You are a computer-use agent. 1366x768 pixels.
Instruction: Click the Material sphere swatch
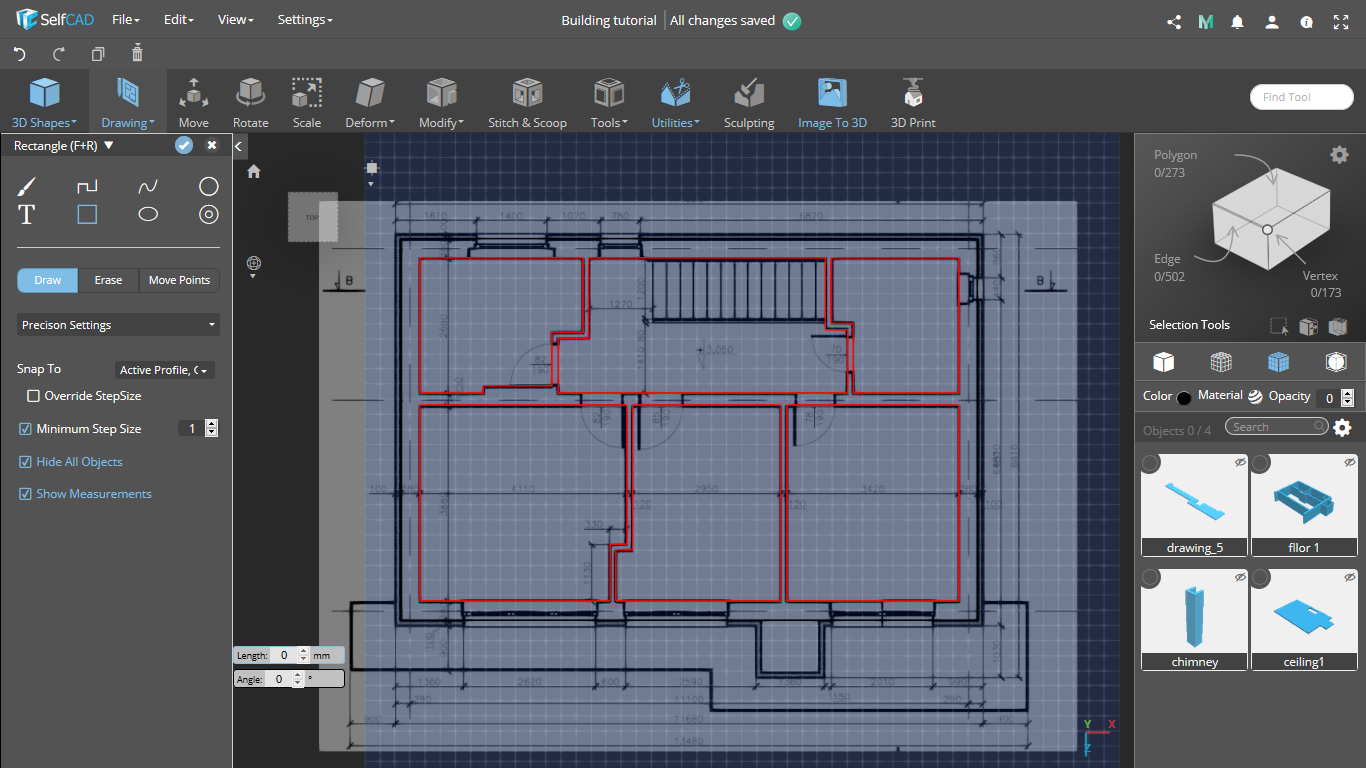click(x=1255, y=396)
